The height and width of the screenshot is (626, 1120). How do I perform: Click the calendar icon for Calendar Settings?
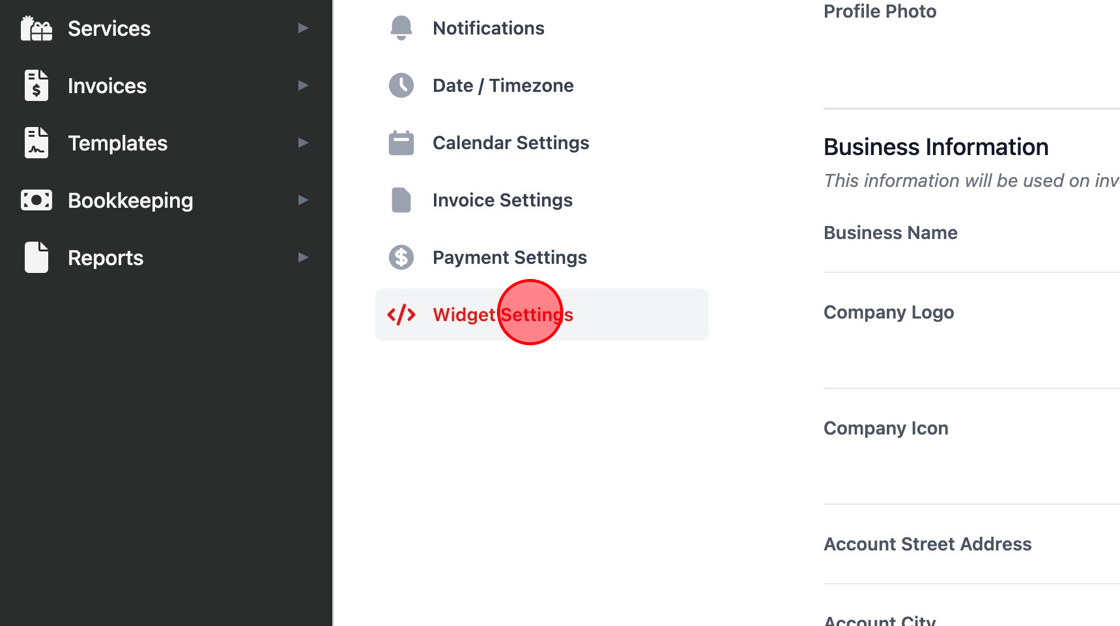[x=401, y=143]
